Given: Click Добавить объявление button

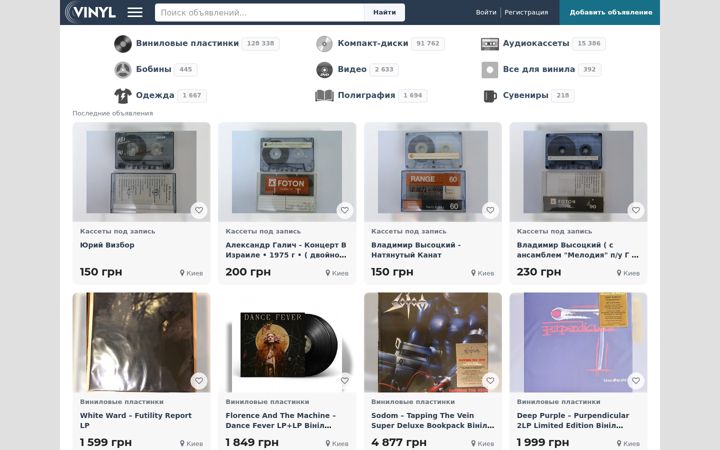Looking at the screenshot, I should tap(610, 12).
